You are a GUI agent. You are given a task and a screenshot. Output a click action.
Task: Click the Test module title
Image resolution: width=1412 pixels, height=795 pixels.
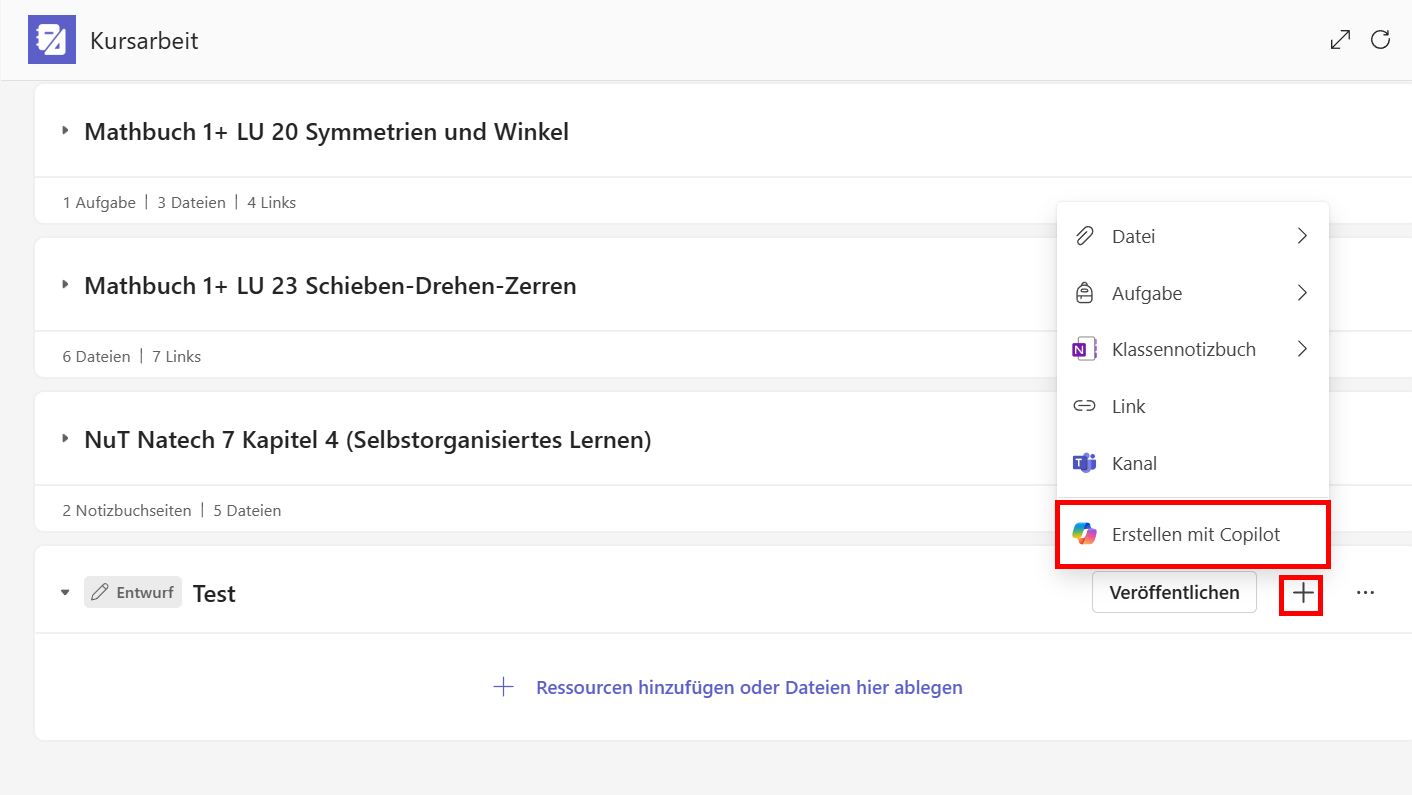[x=214, y=594]
